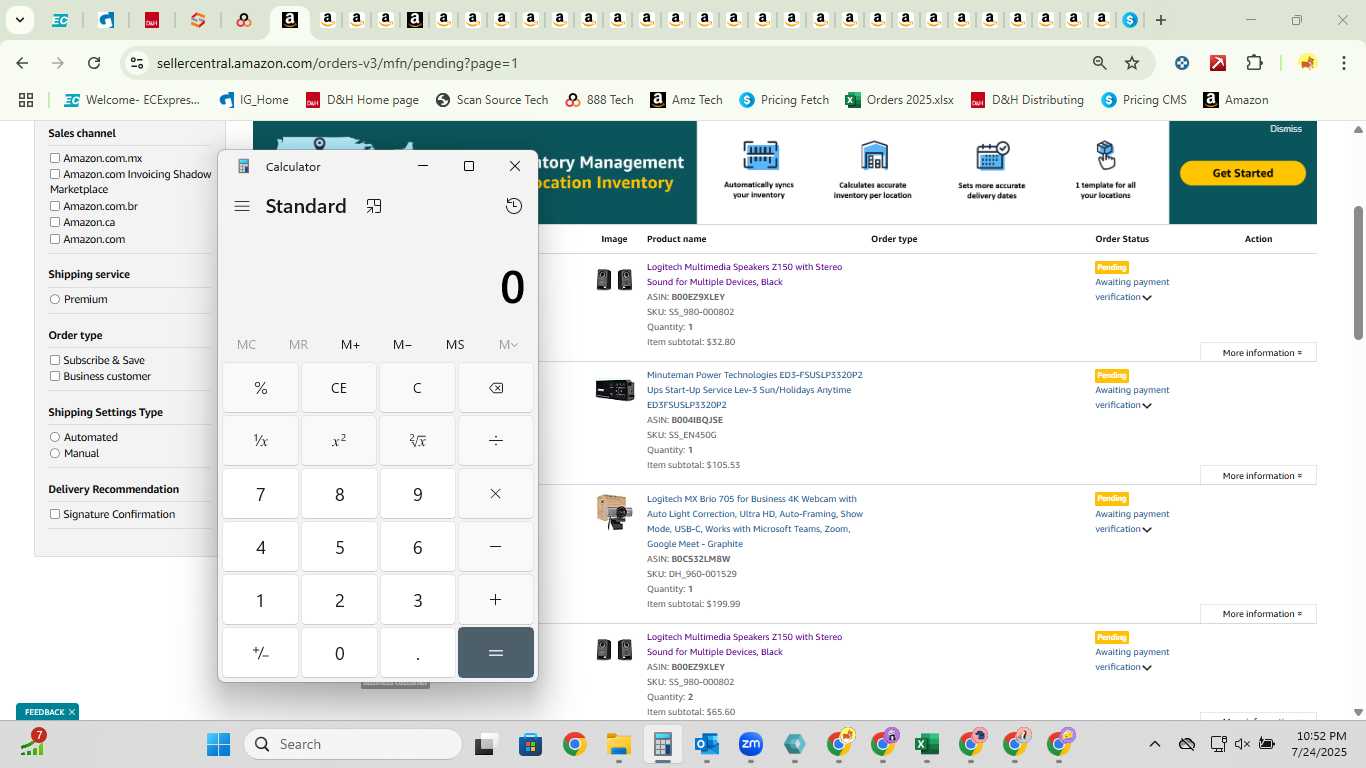The width and height of the screenshot is (1366, 768).
Task: Open the Pricing Fetch bookmark
Action: click(x=784, y=100)
